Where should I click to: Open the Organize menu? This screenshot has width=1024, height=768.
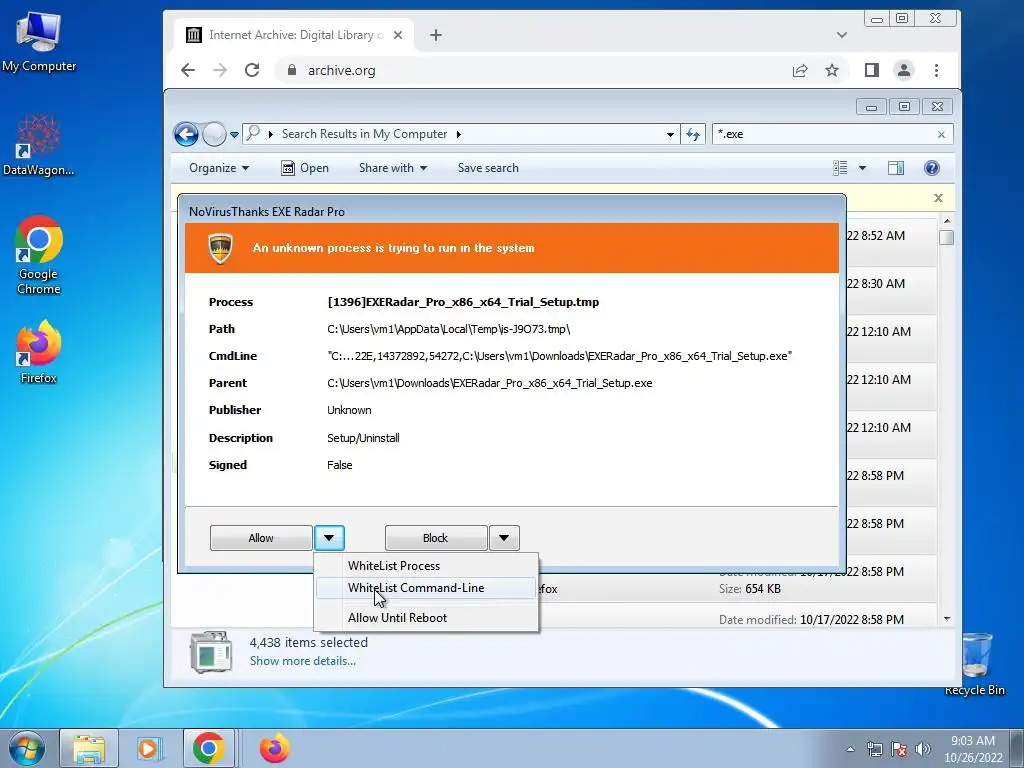(219, 168)
